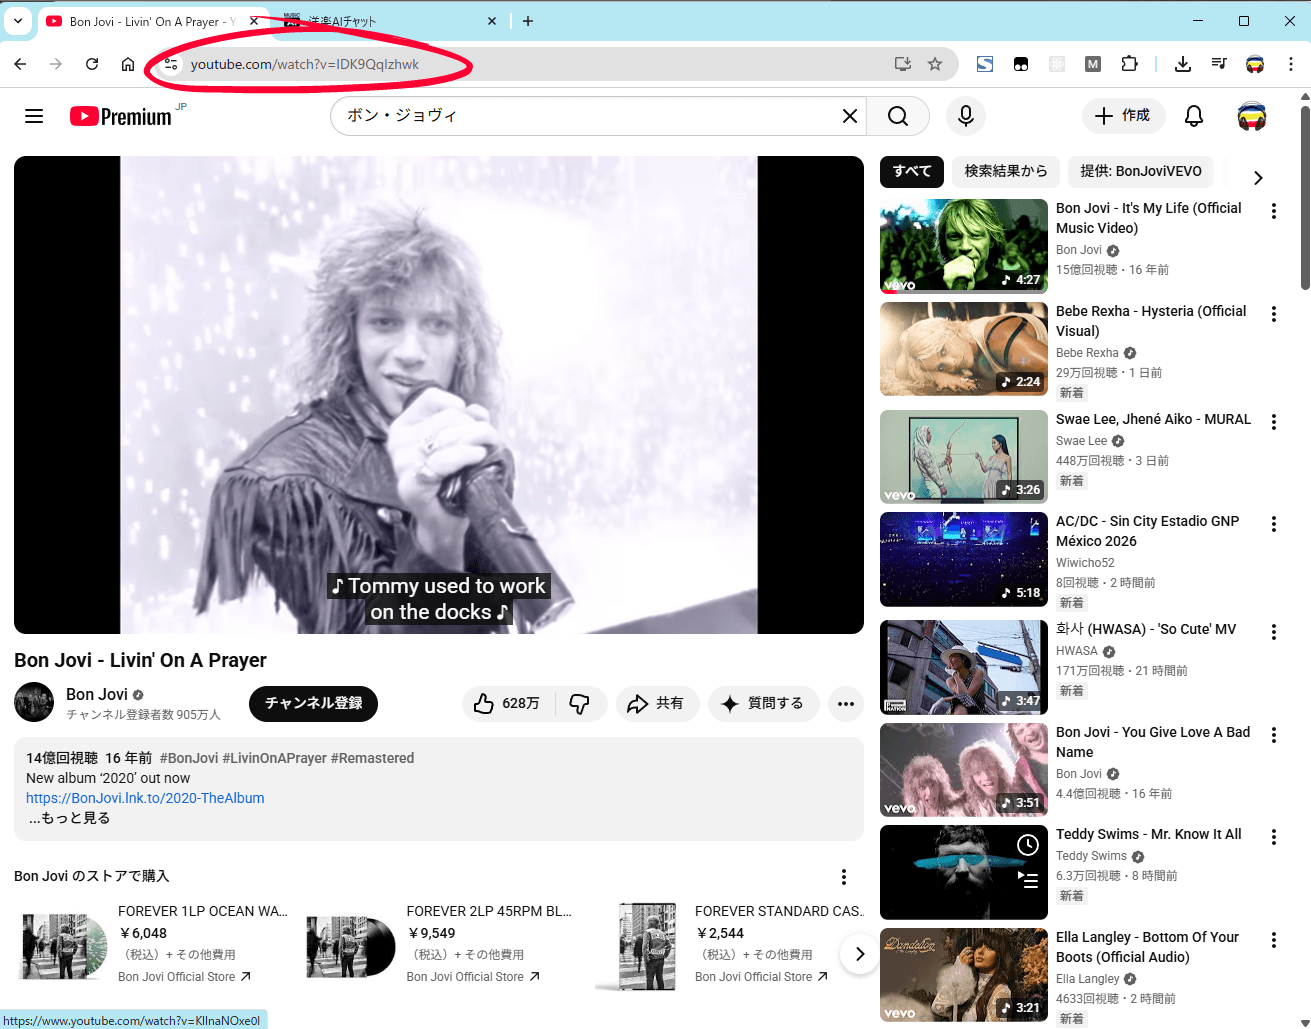Select the 提供: BonJoviVEVO chip
The image size is (1311, 1029).
(1141, 171)
